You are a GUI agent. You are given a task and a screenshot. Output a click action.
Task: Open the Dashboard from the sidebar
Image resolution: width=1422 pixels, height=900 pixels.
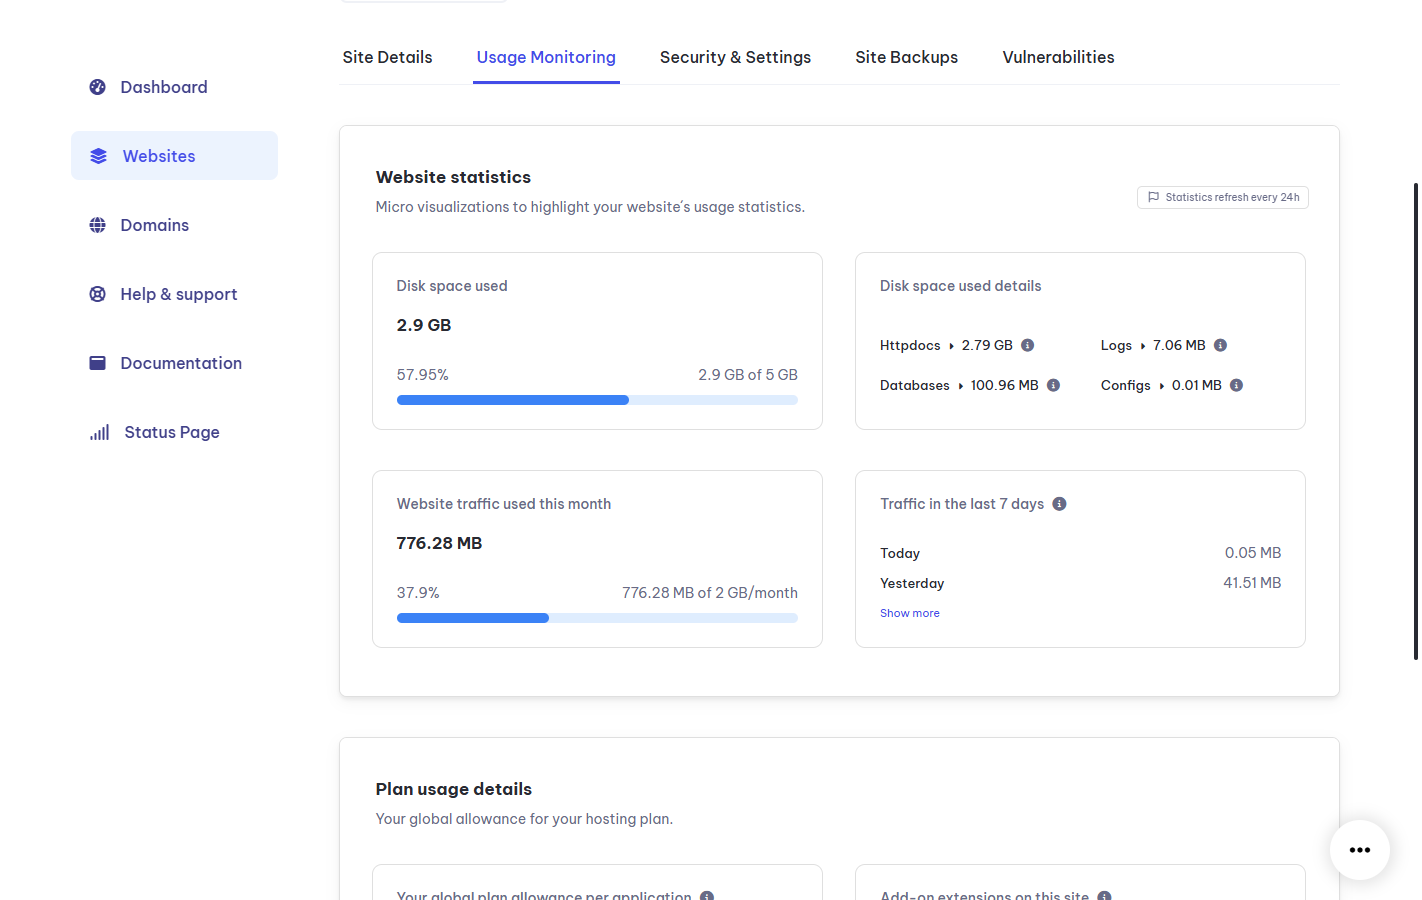[97, 87]
